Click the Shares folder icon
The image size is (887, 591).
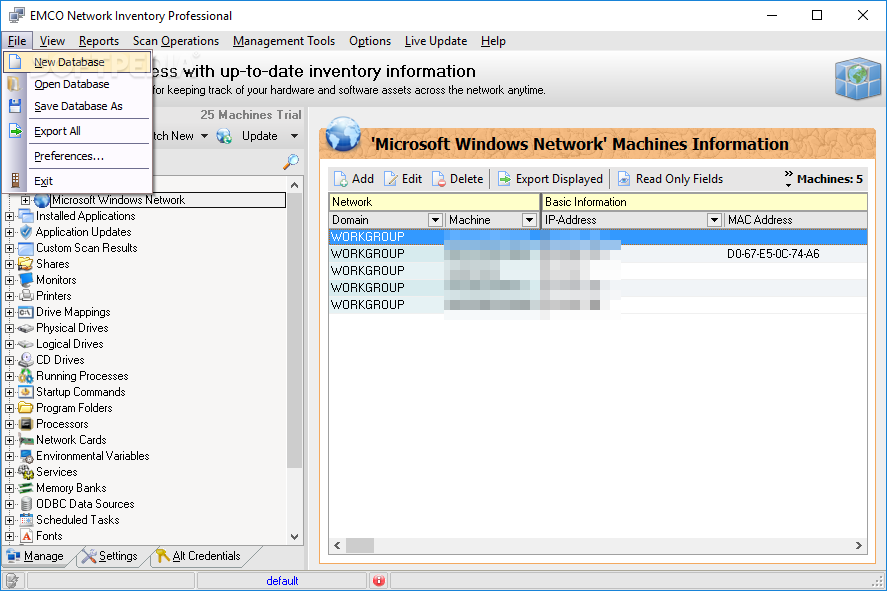(x=25, y=264)
